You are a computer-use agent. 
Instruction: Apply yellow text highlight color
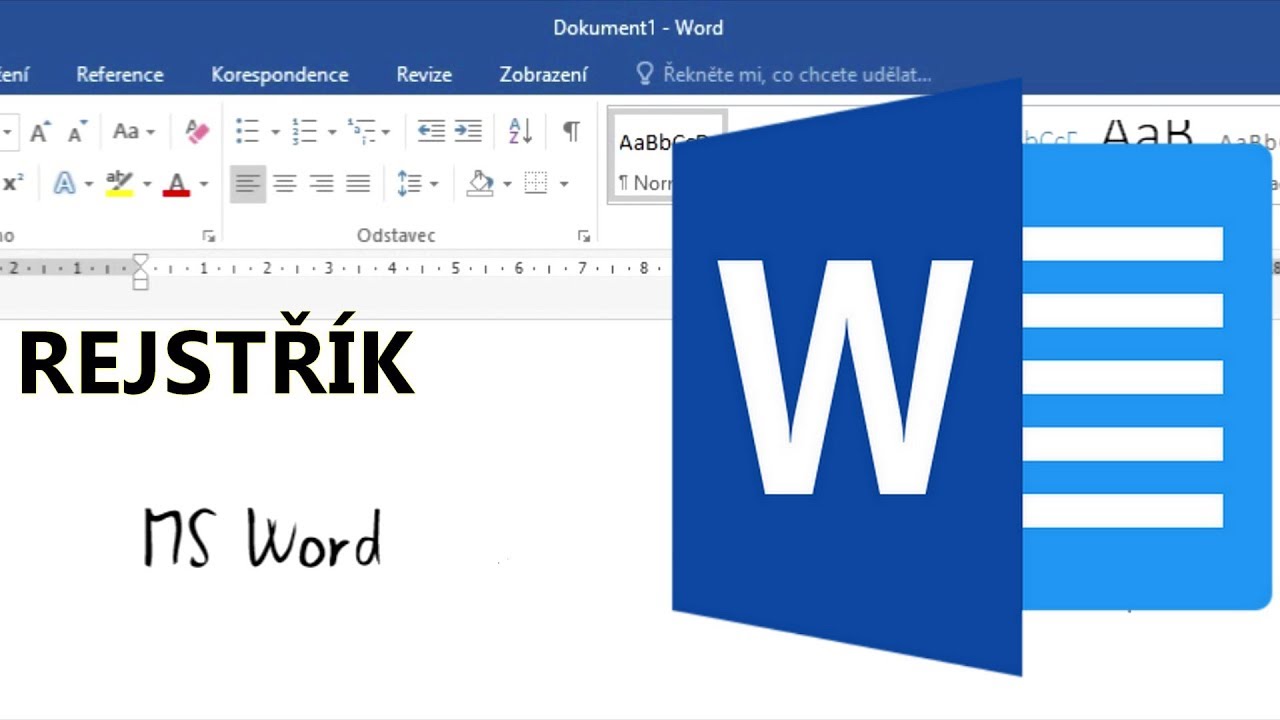coord(120,184)
